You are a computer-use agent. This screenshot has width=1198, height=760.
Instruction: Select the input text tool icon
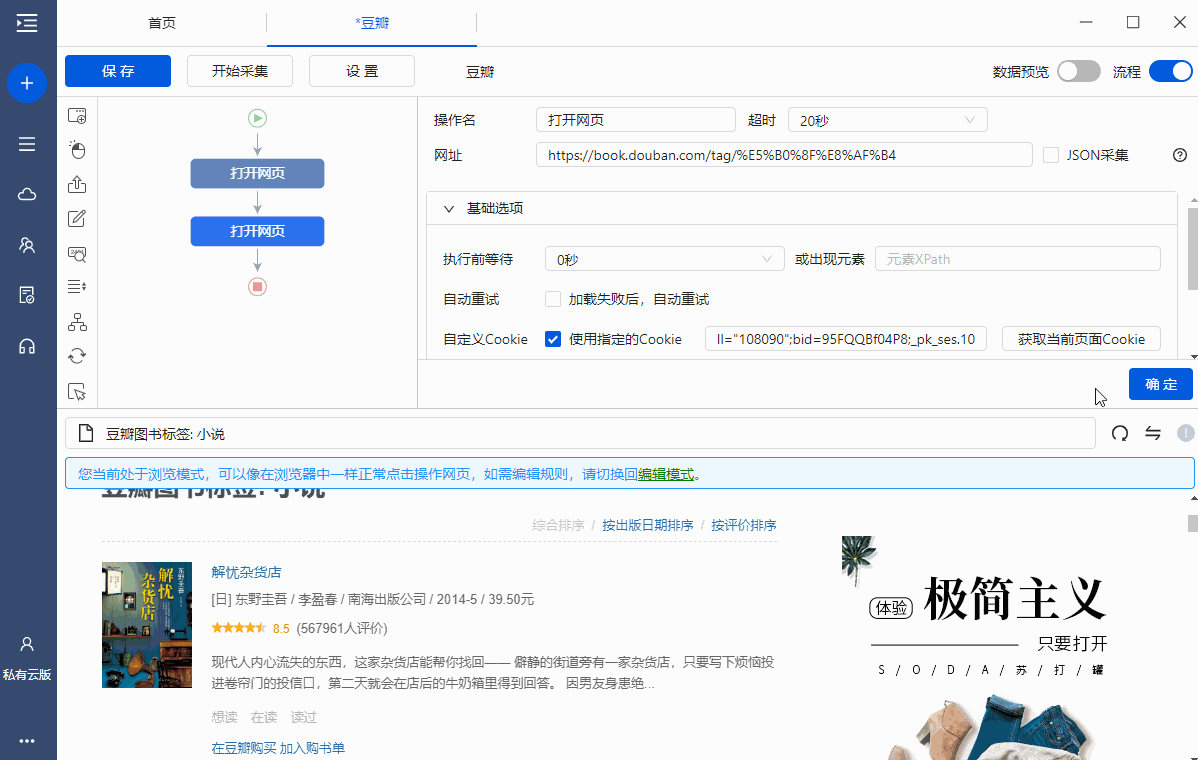[77, 219]
